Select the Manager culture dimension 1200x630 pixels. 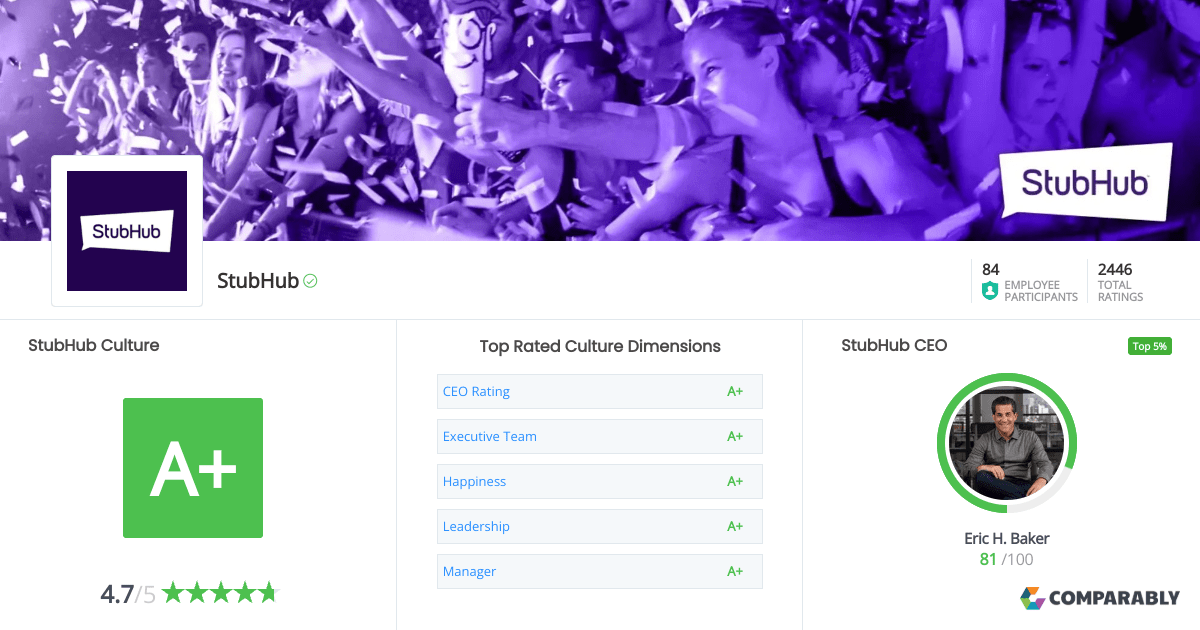pos(599,571)
